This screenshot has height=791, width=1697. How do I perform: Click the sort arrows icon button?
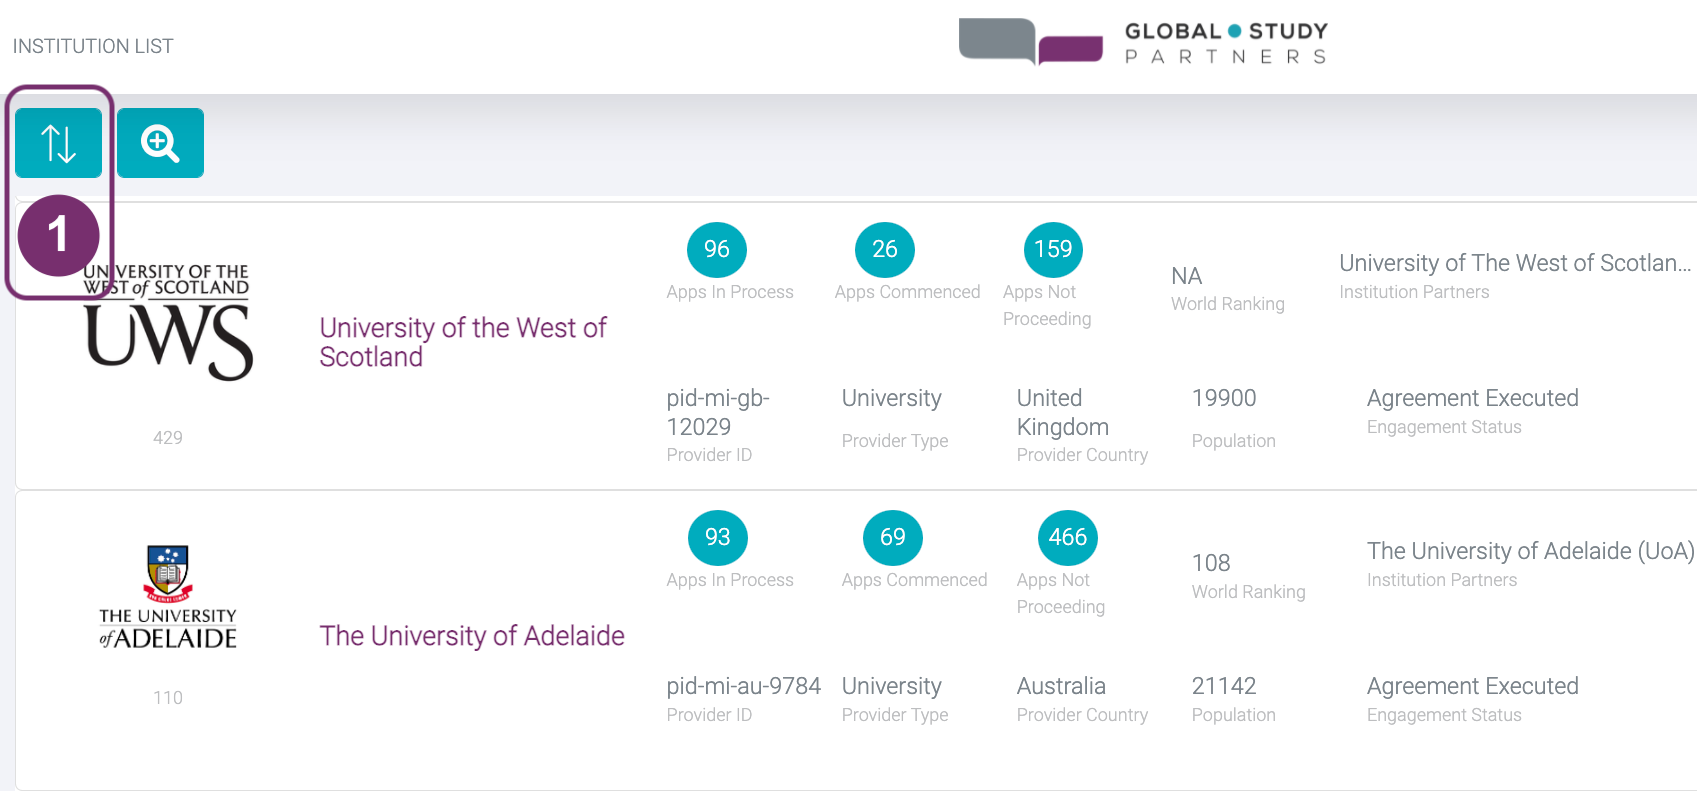click(x=58, y=143)
